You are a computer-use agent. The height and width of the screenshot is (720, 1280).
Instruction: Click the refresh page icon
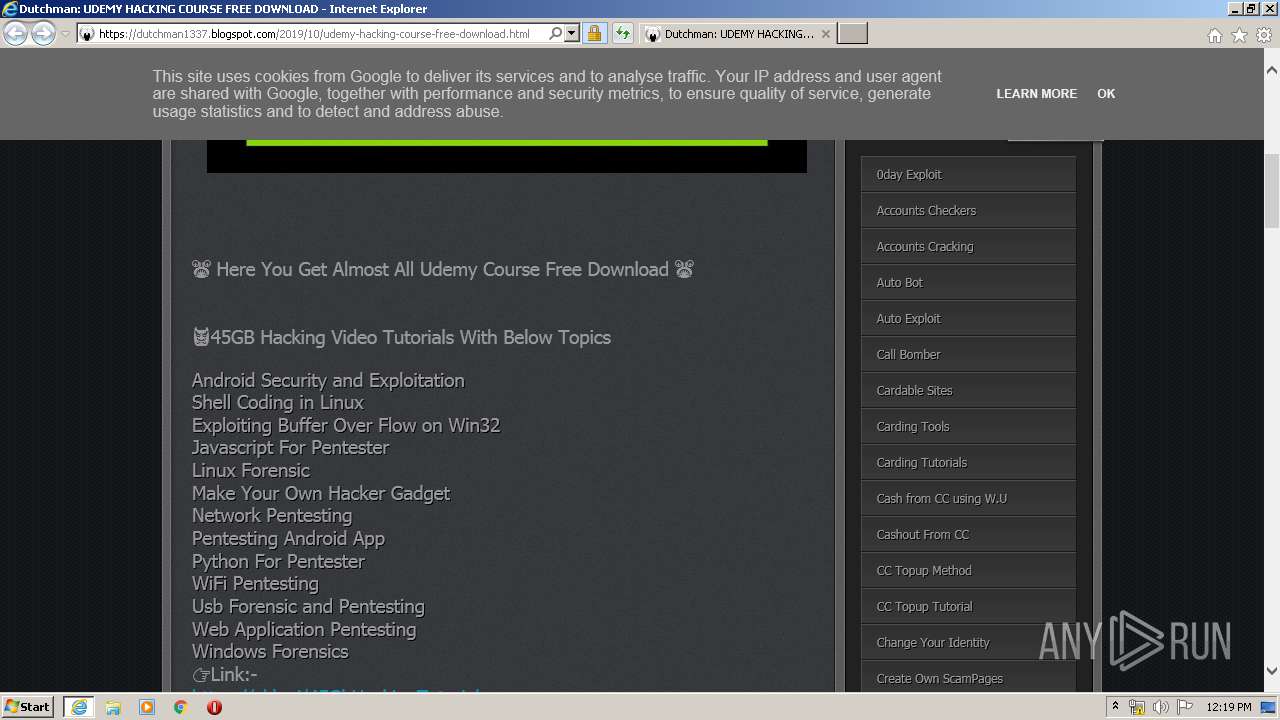[x=622, y=34]
